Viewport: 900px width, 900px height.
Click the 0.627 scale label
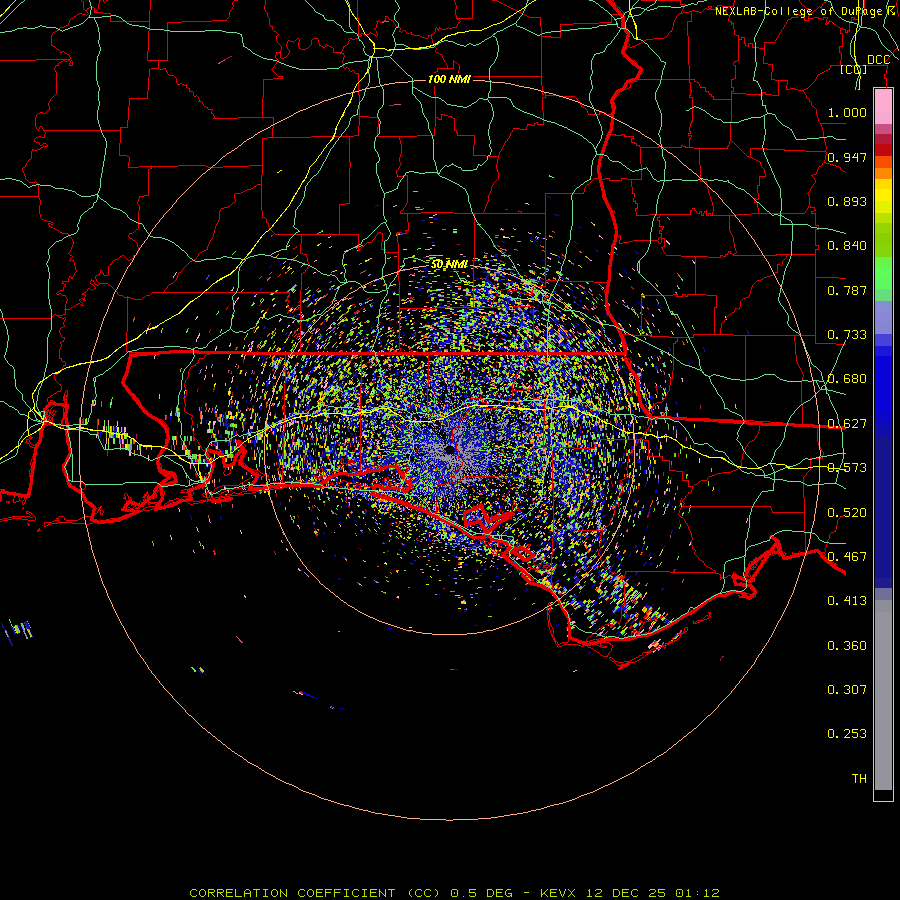click(x=847, y=424)
